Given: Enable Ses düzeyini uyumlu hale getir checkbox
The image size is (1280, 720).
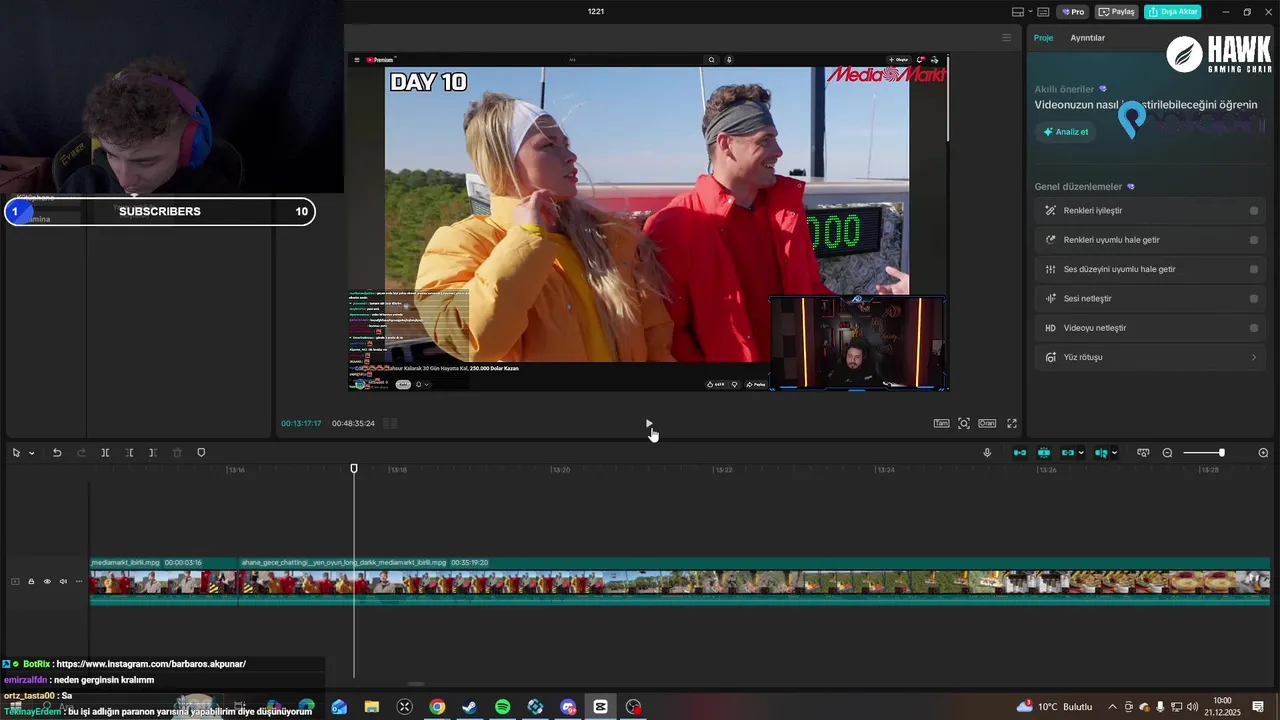Looking at the screenshot, I should pyautogui.click(x=1254, y=269).
